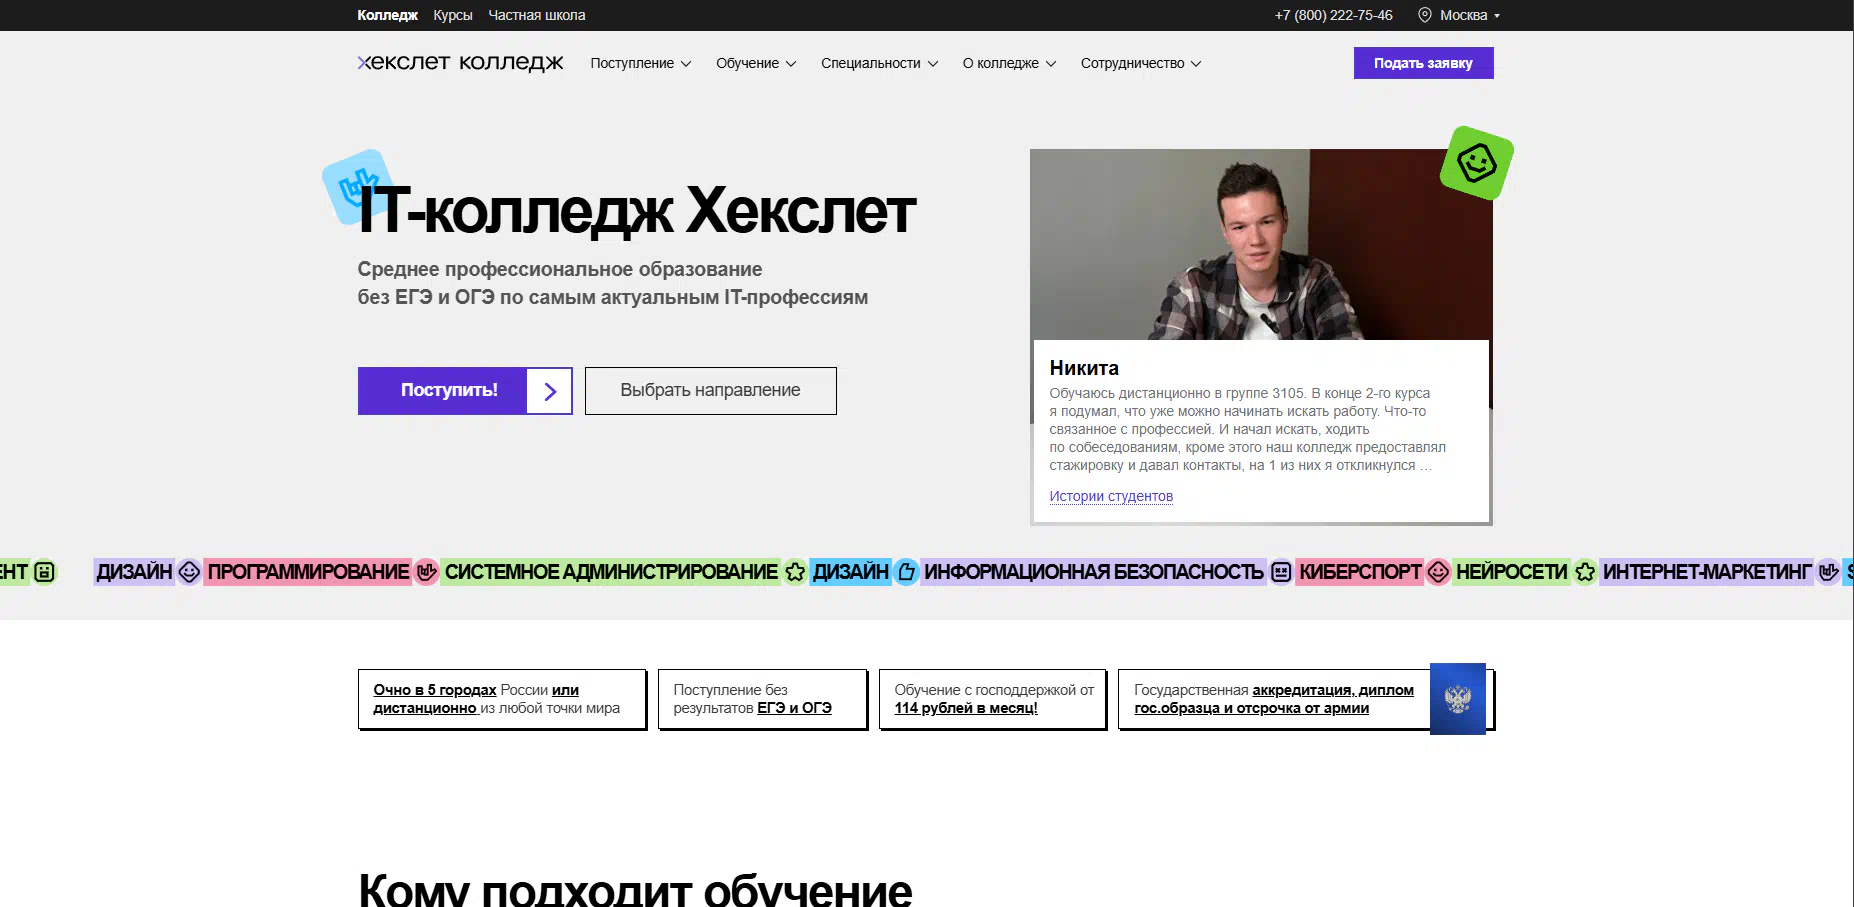Click the аккредитация, диплом гос.образца card
The image size is (1854, 907).
coord(1305,699)
